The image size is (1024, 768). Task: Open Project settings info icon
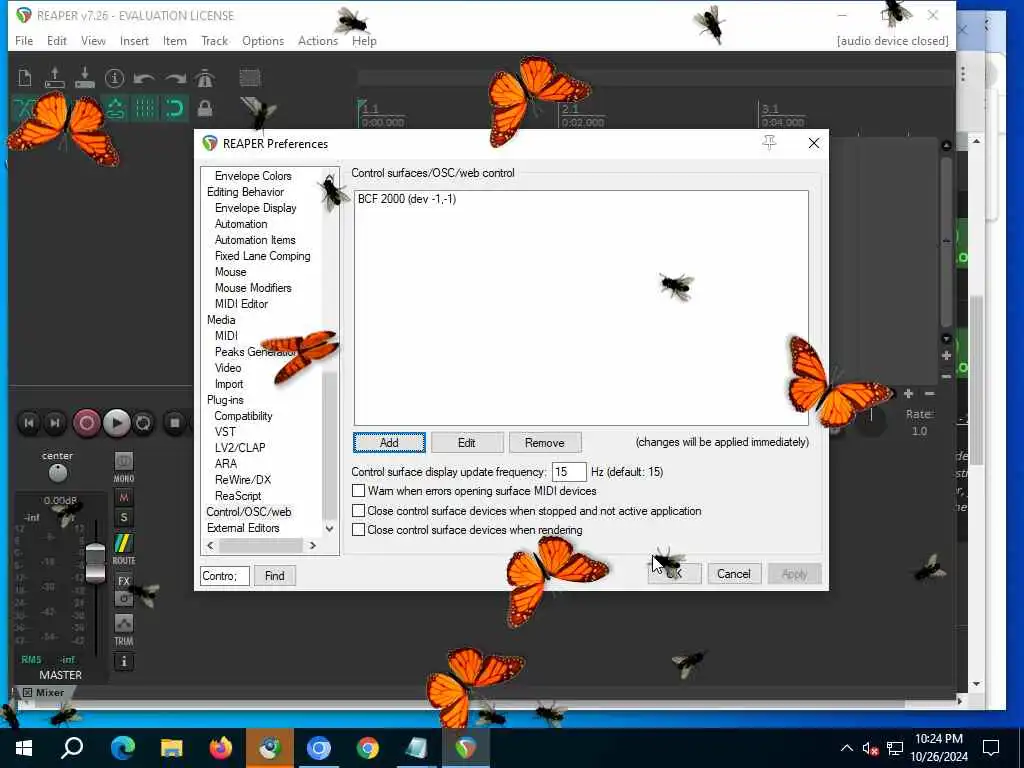(x=114, y=78)
